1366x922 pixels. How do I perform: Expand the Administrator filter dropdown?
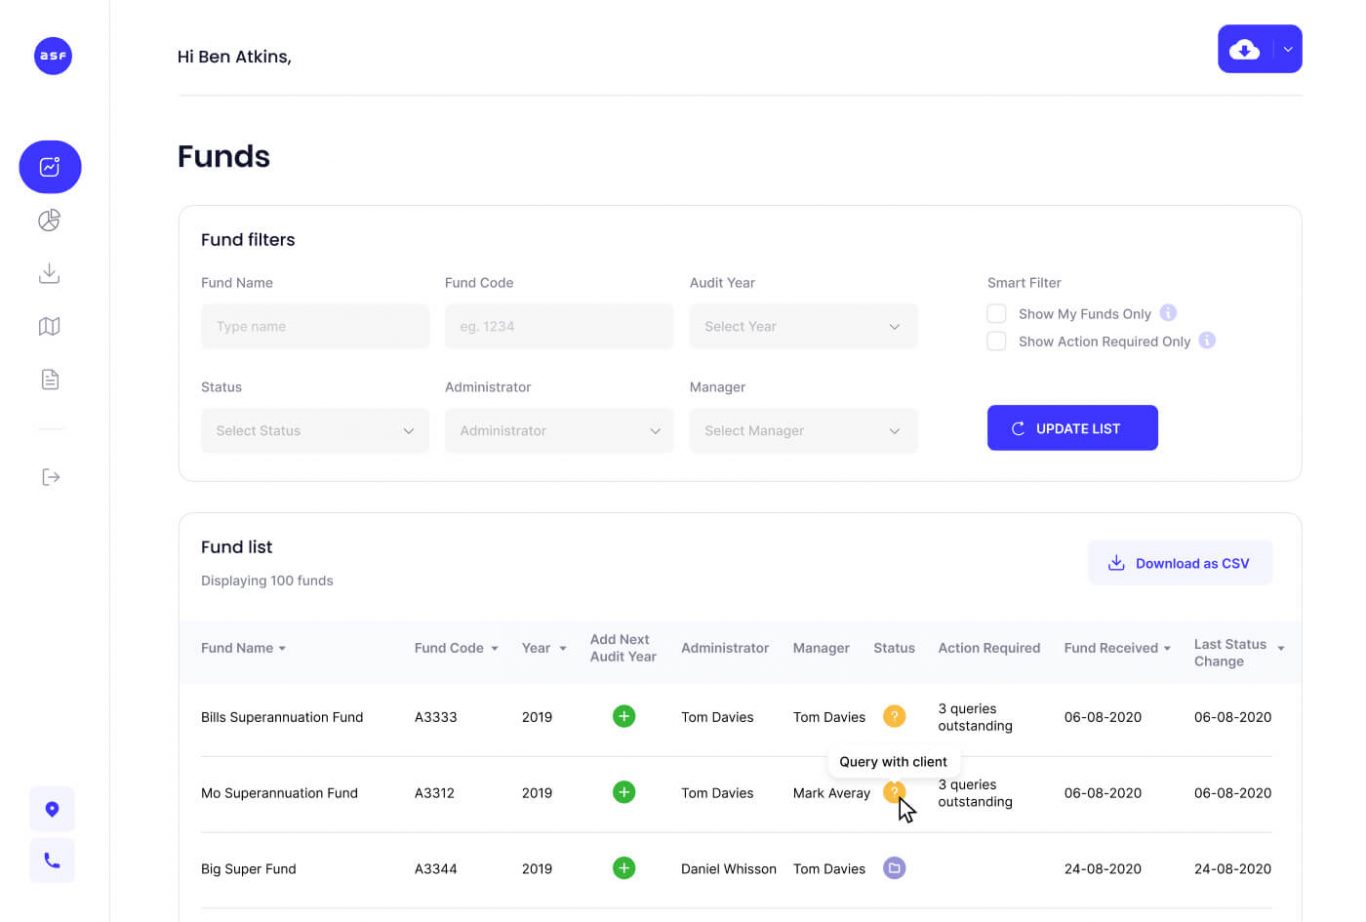click(559, 431)
